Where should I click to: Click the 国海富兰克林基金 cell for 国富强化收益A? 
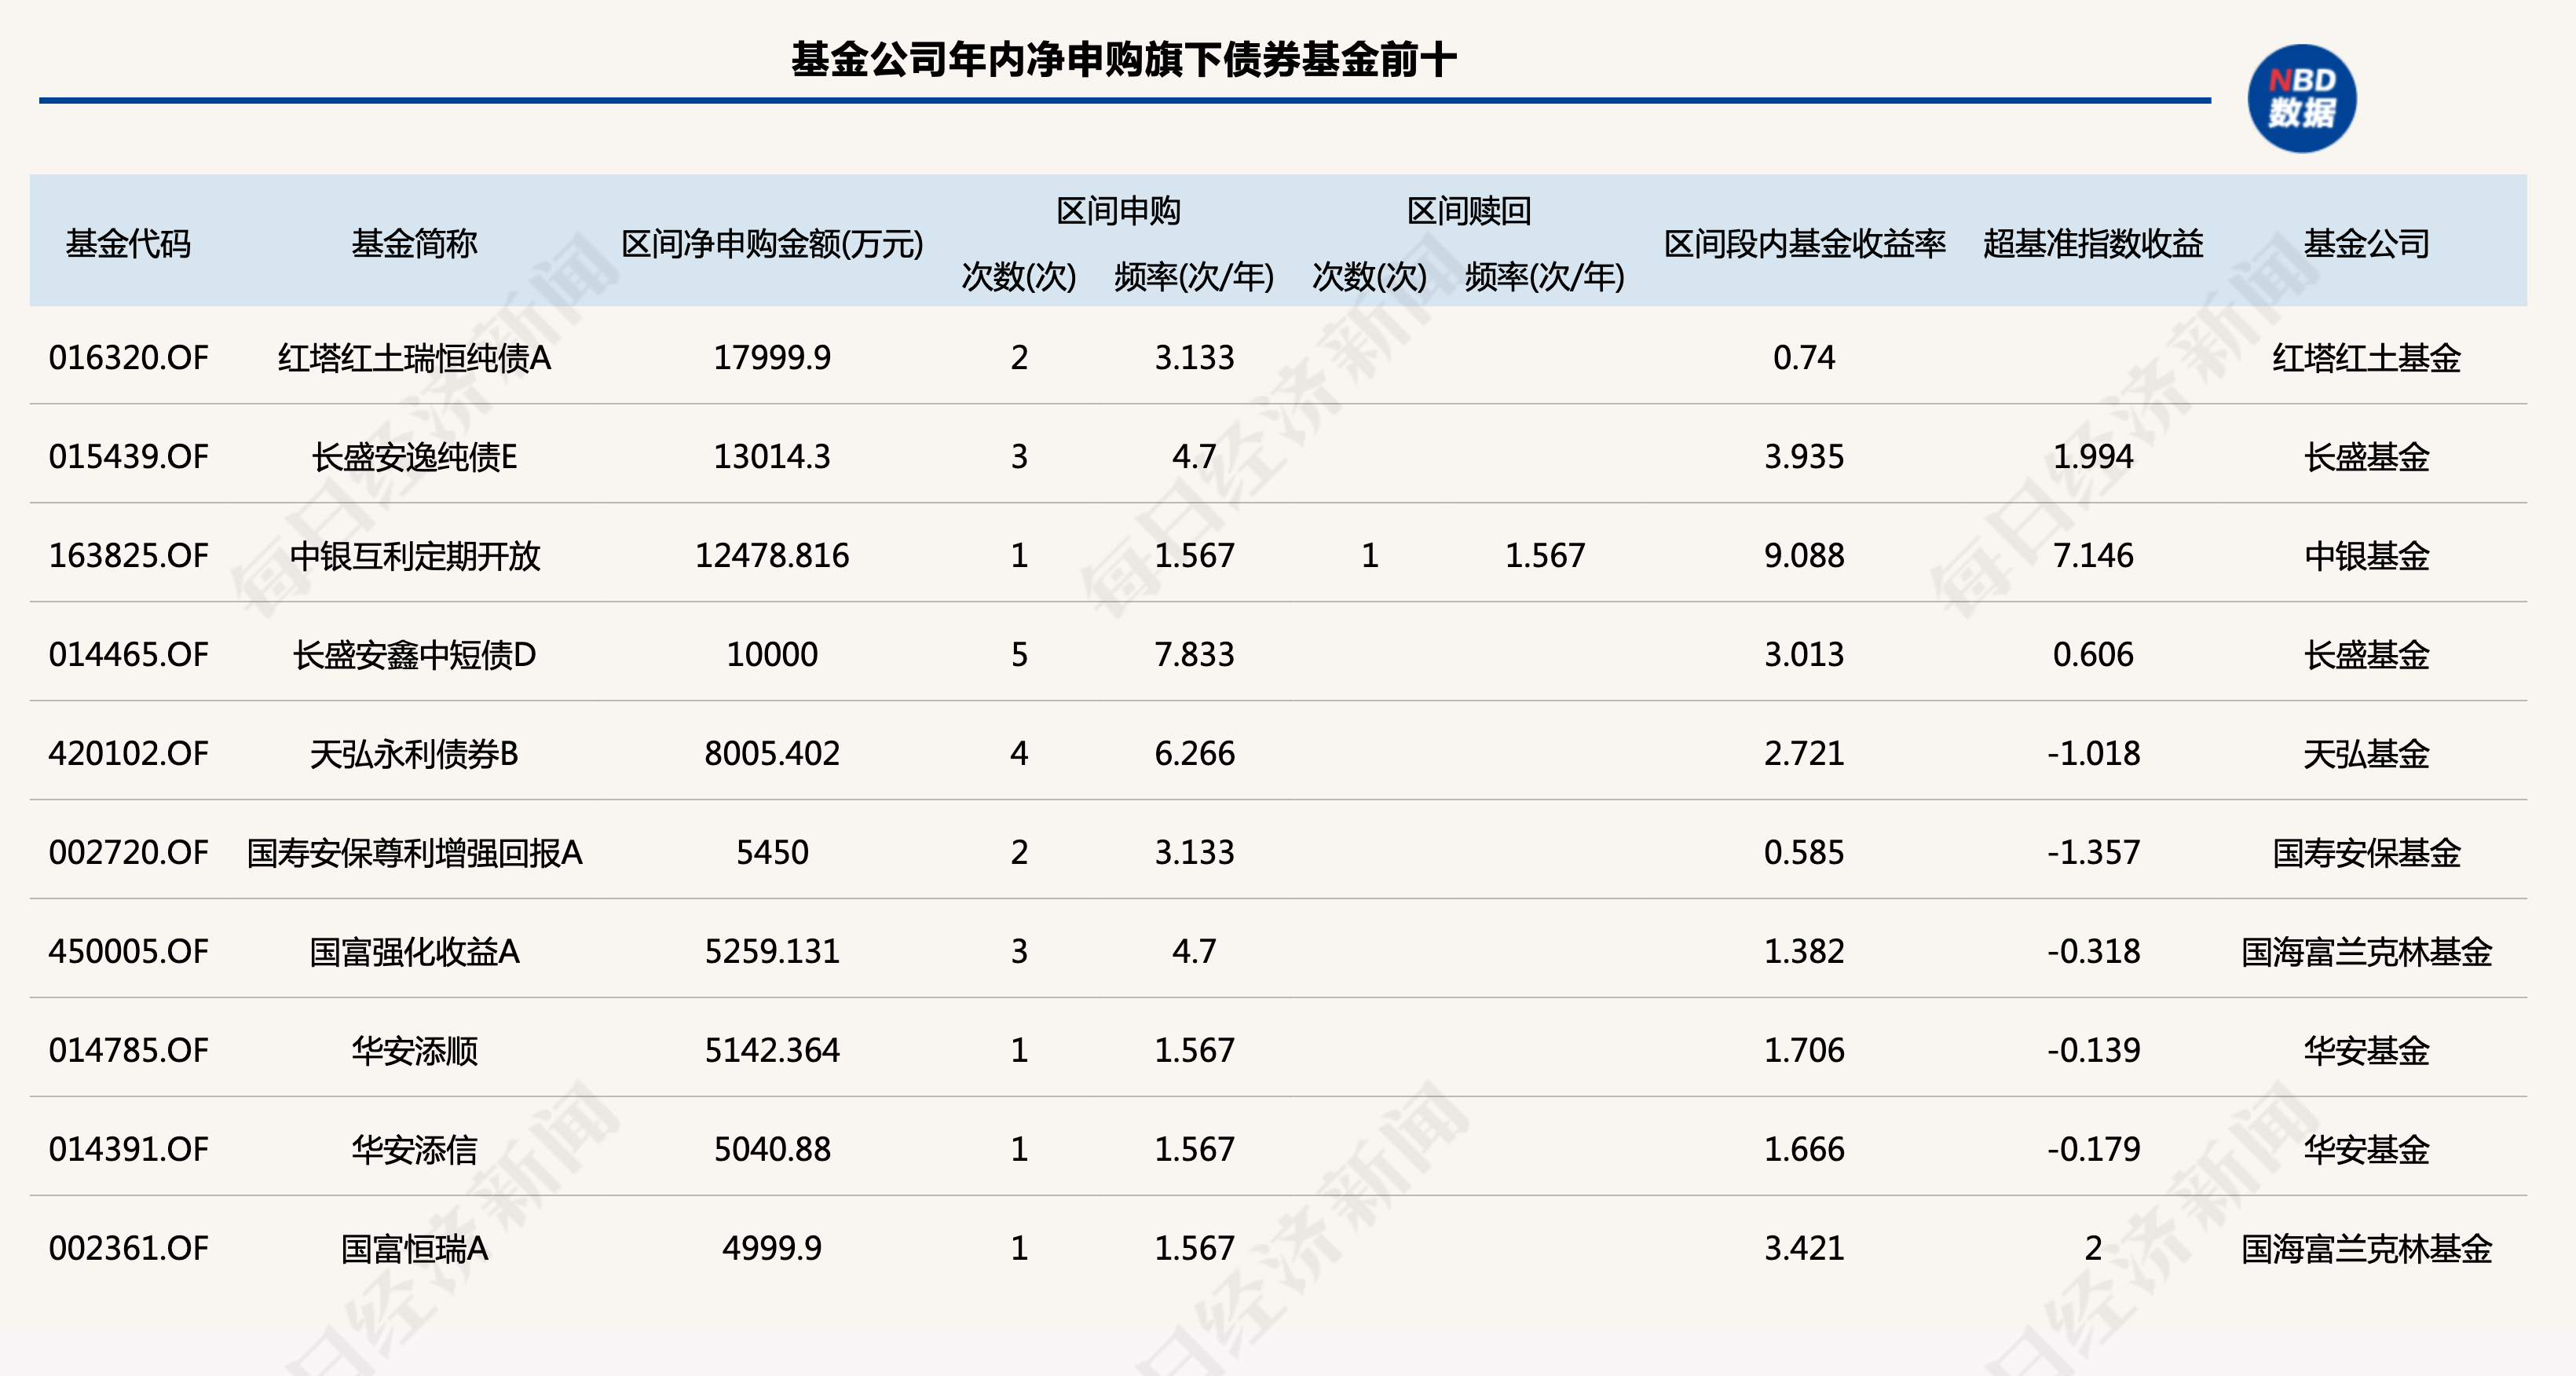tap(2366, 951)
